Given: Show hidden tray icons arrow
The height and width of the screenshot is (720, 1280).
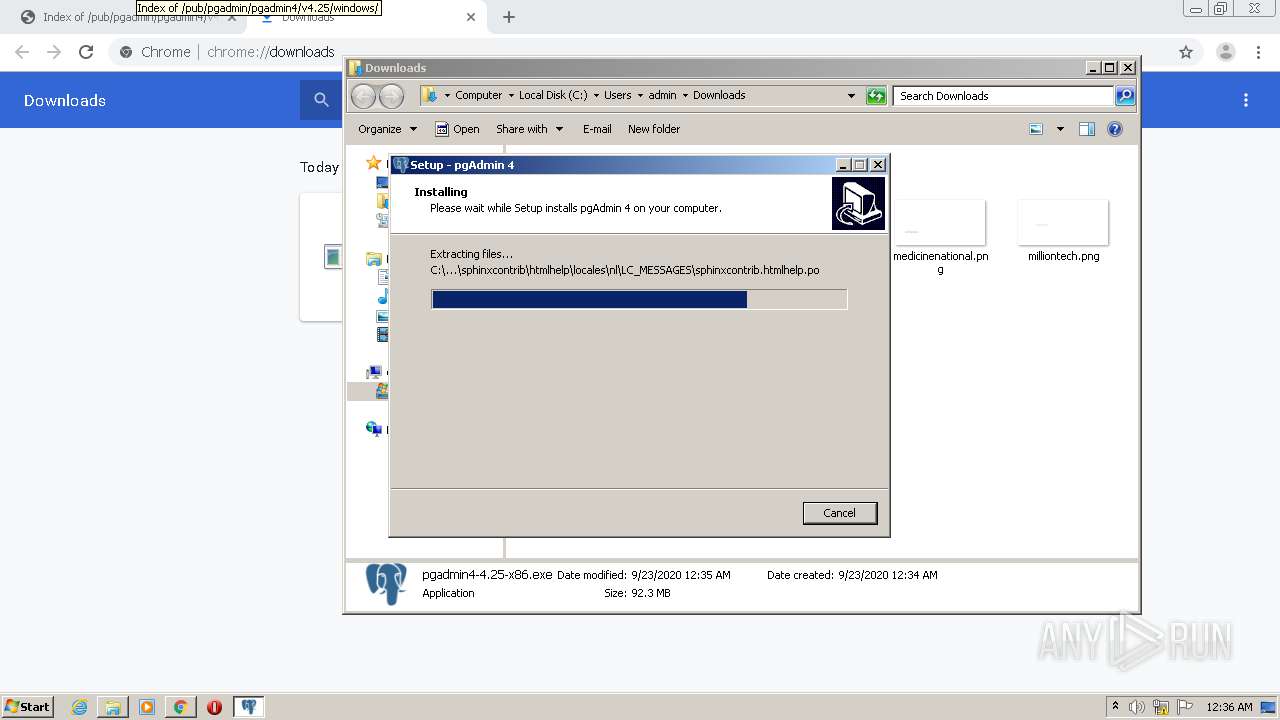Looking at the screenshot, I should tap(1115, 707).
